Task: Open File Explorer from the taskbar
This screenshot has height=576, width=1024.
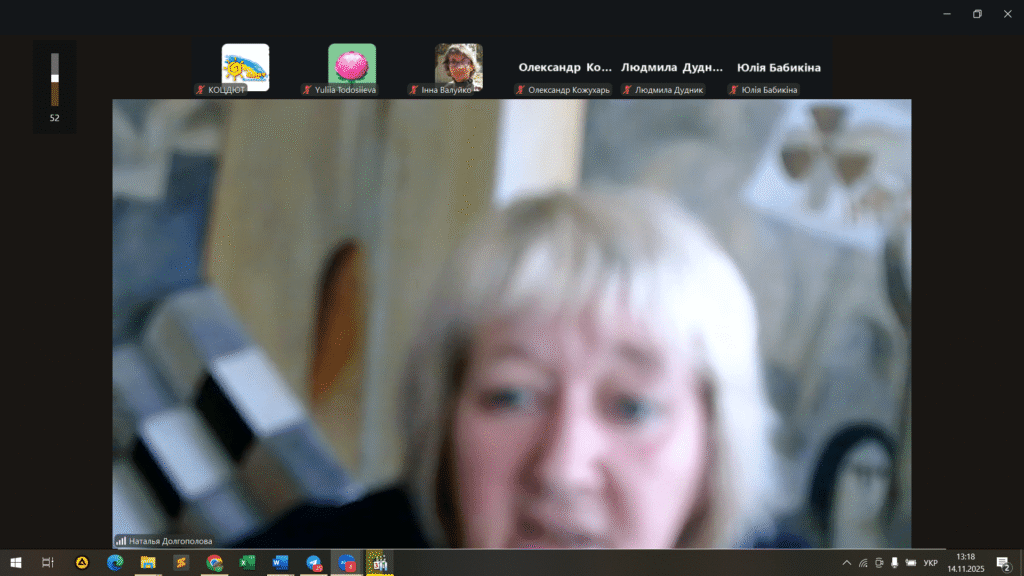Action: click(x=148, y=563)
